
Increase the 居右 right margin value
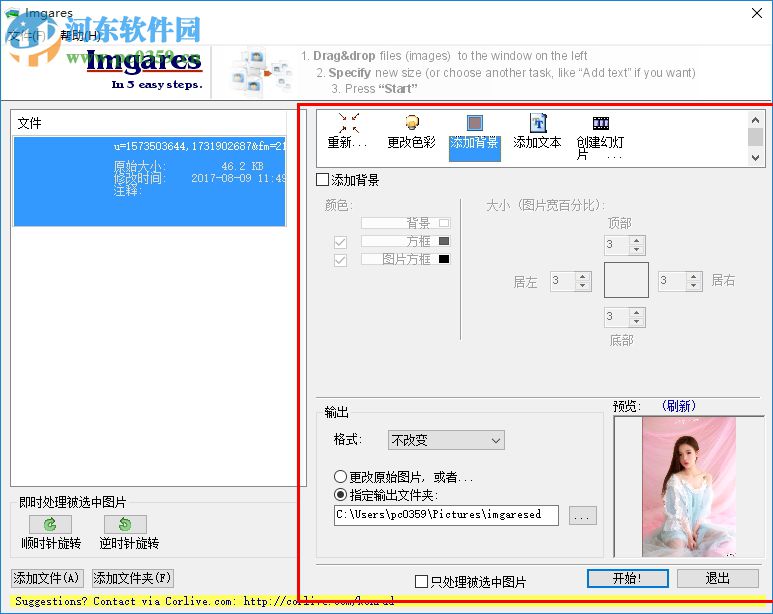[694, 277]
